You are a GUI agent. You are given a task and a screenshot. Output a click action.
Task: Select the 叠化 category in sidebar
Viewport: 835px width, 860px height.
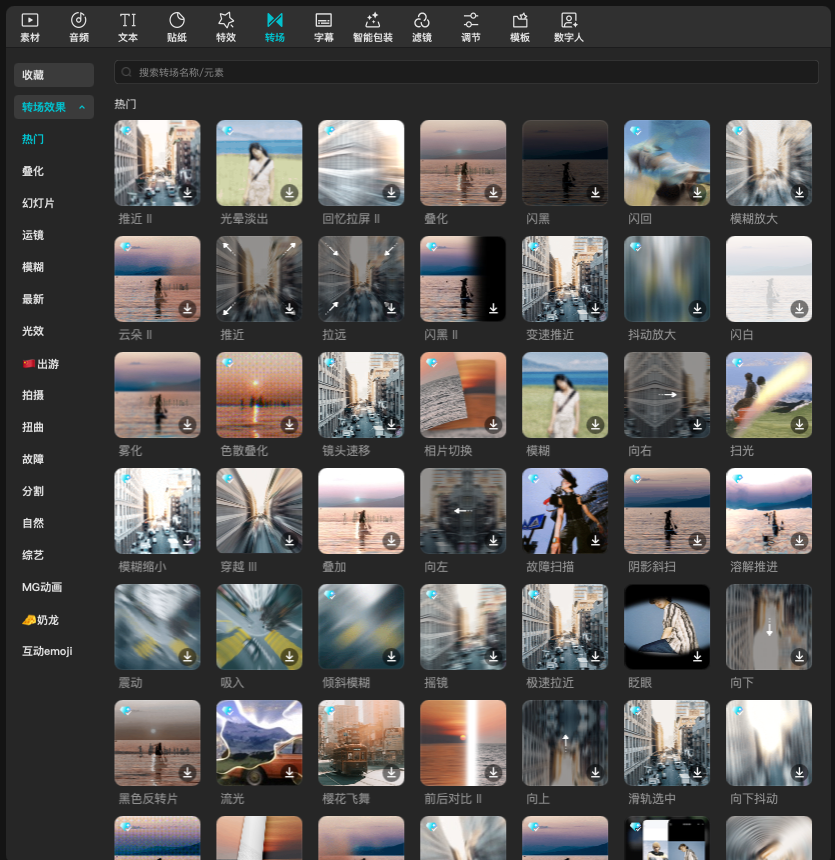(x=33, y=171)
